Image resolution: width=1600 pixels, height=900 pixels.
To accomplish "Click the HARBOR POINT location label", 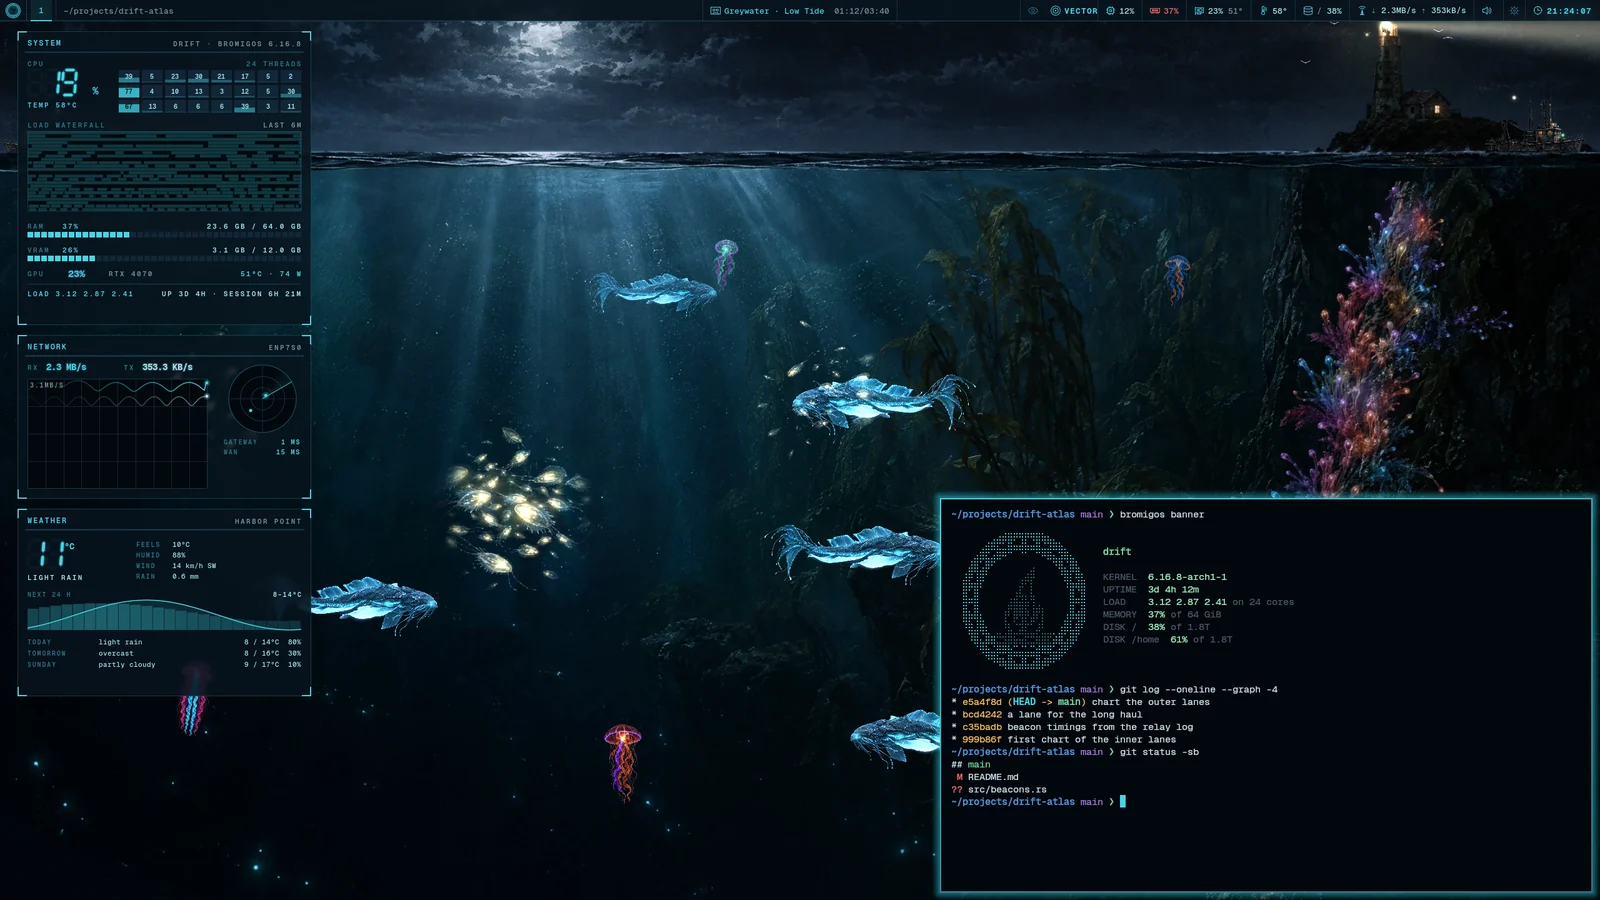I will point(268,521).
